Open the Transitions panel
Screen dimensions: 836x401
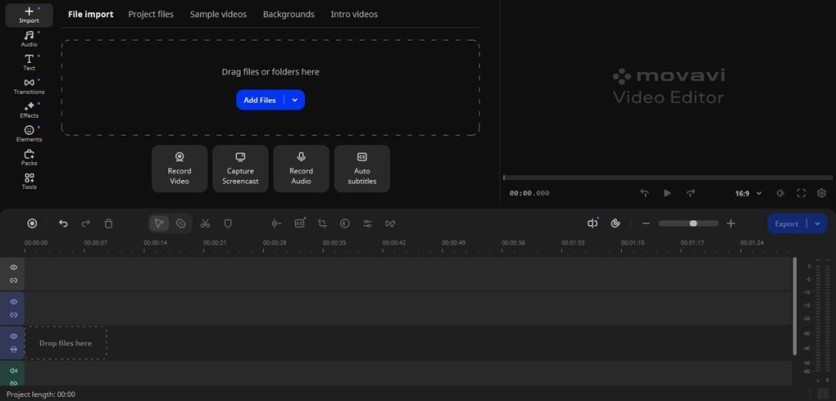coord(29,86)
